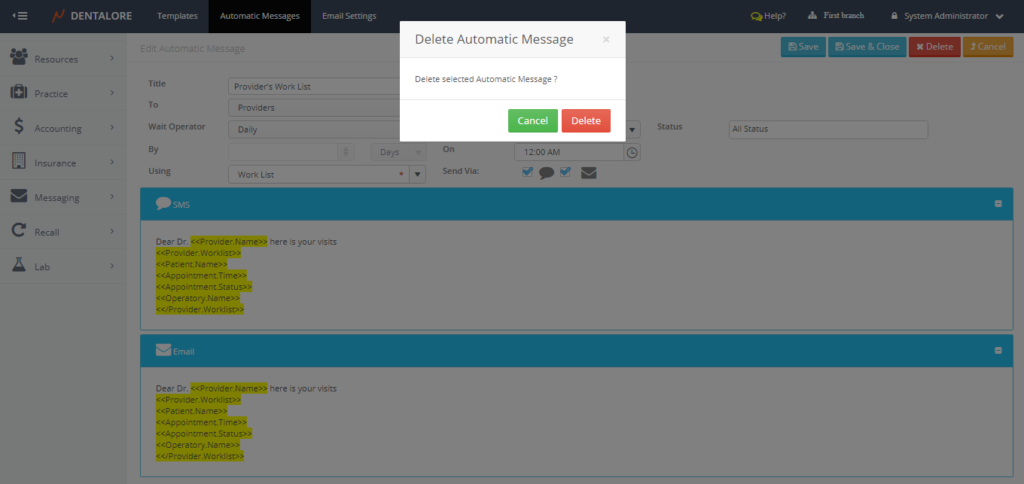The width and height of the screenshot is (1024, 484).
Task: Open the Recall refresh icon
Action: (19, 232)
